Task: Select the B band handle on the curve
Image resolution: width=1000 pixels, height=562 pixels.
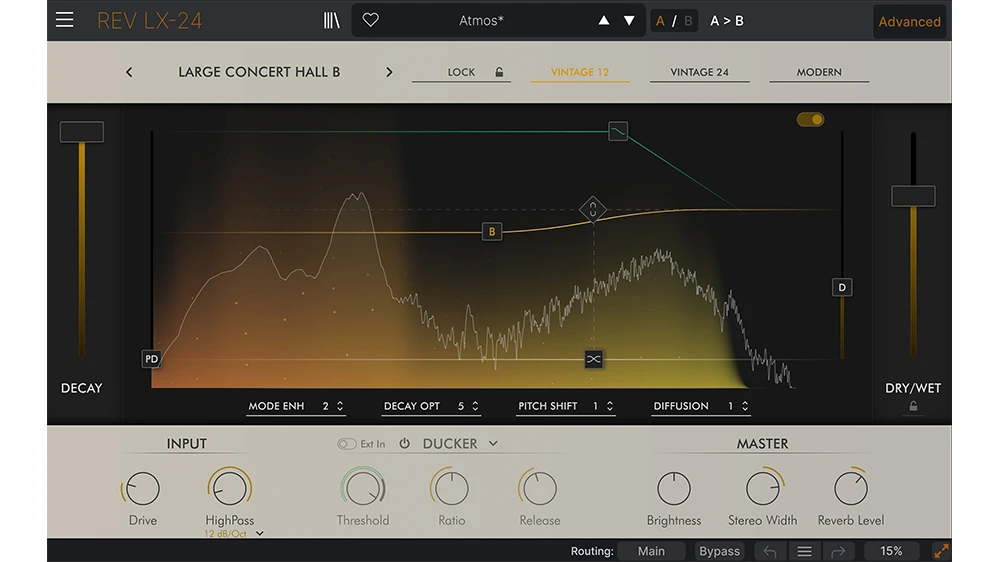Action: coord(491,232)
